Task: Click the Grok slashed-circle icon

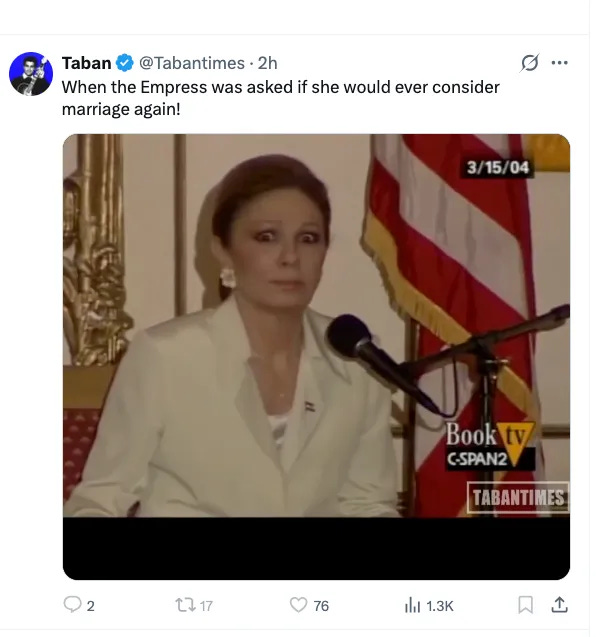Action: point(530,63)
